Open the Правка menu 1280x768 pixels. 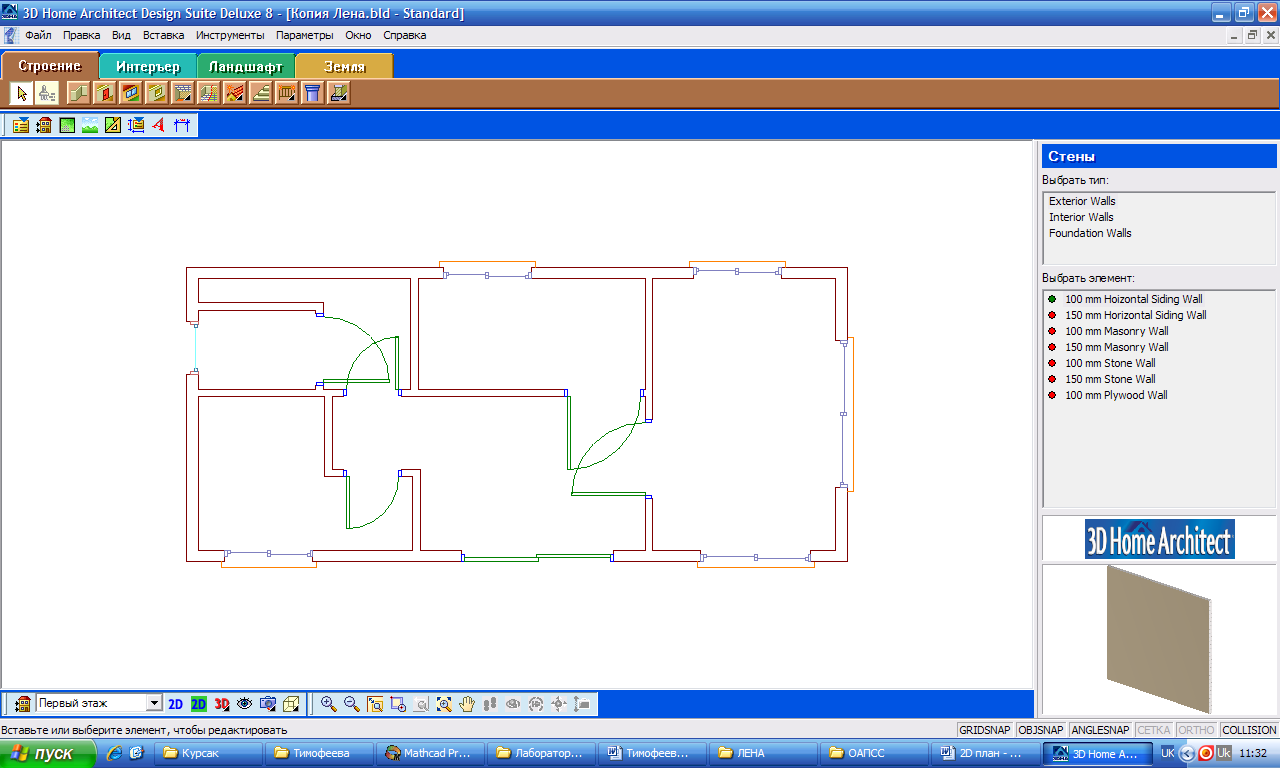pyautogui.click(x=81, y=35)
